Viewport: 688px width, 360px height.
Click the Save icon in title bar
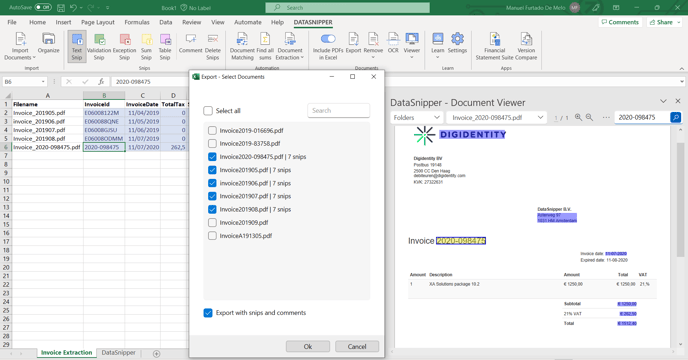tap(61, 7)
